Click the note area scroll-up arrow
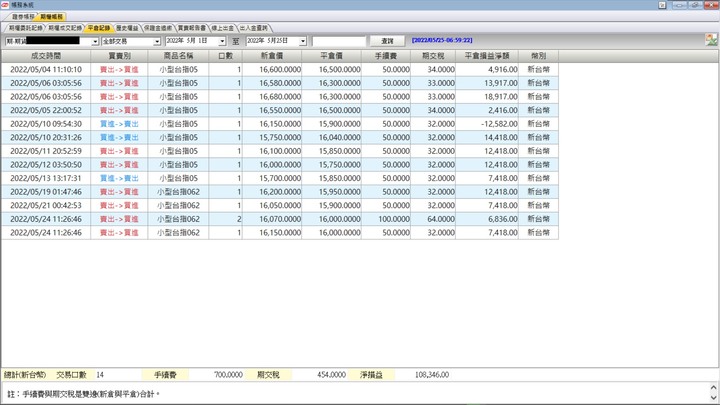This screenshot has height=405, width=720. pyautogui.click(x=714, y=387)
